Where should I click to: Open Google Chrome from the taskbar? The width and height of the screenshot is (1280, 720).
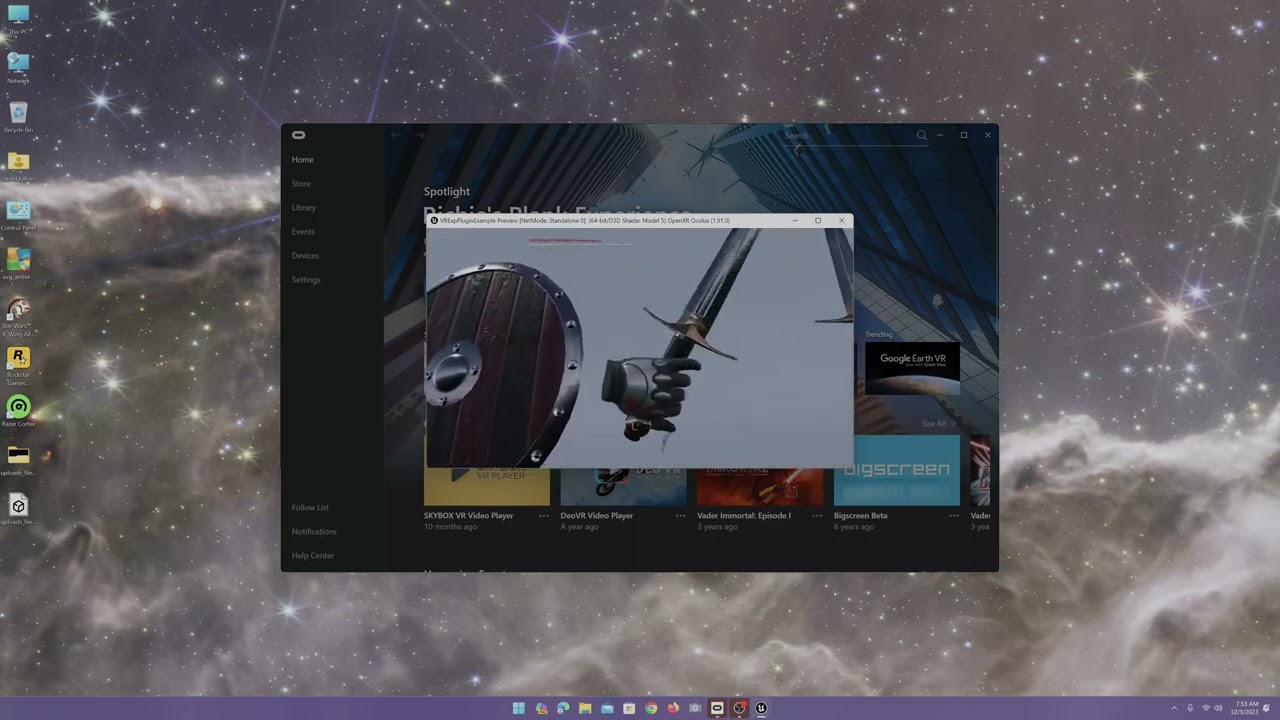pos(651,708)
